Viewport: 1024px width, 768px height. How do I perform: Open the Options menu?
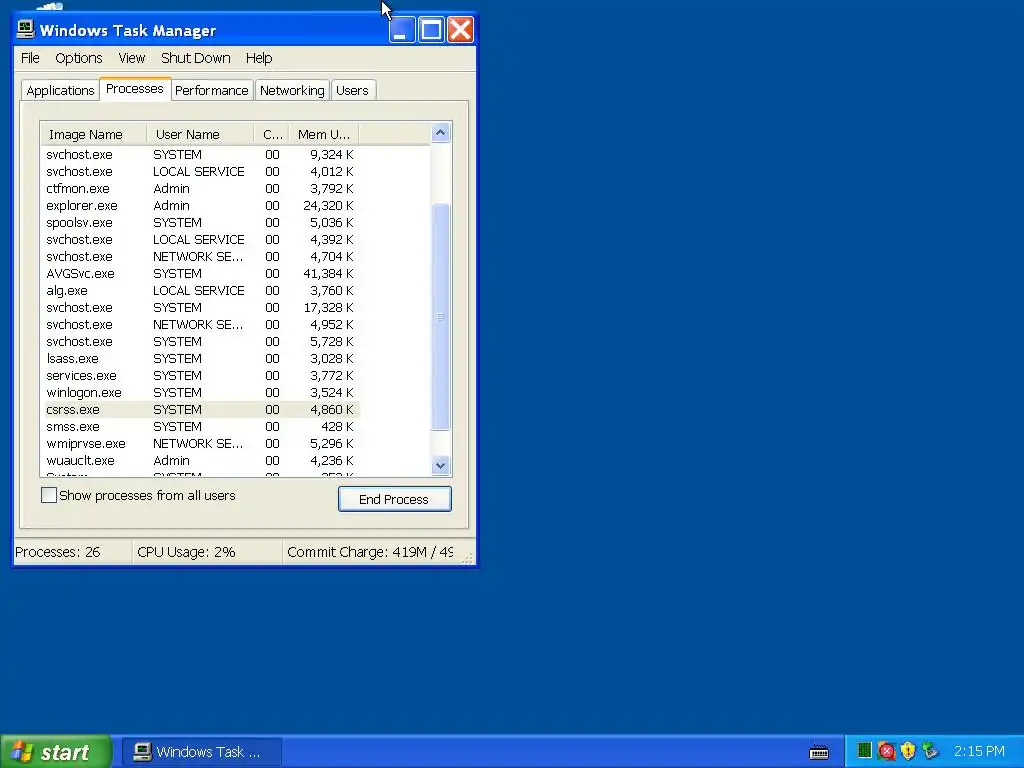coord(78,58)
